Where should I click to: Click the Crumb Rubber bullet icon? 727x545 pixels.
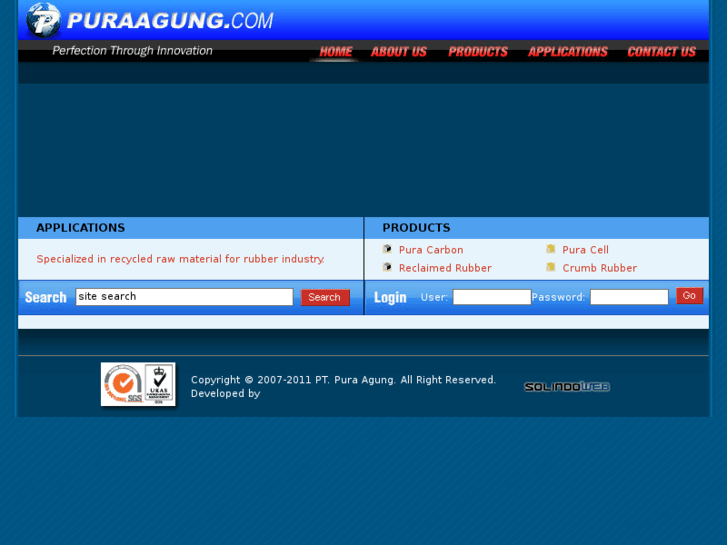(x=551, y=267)
